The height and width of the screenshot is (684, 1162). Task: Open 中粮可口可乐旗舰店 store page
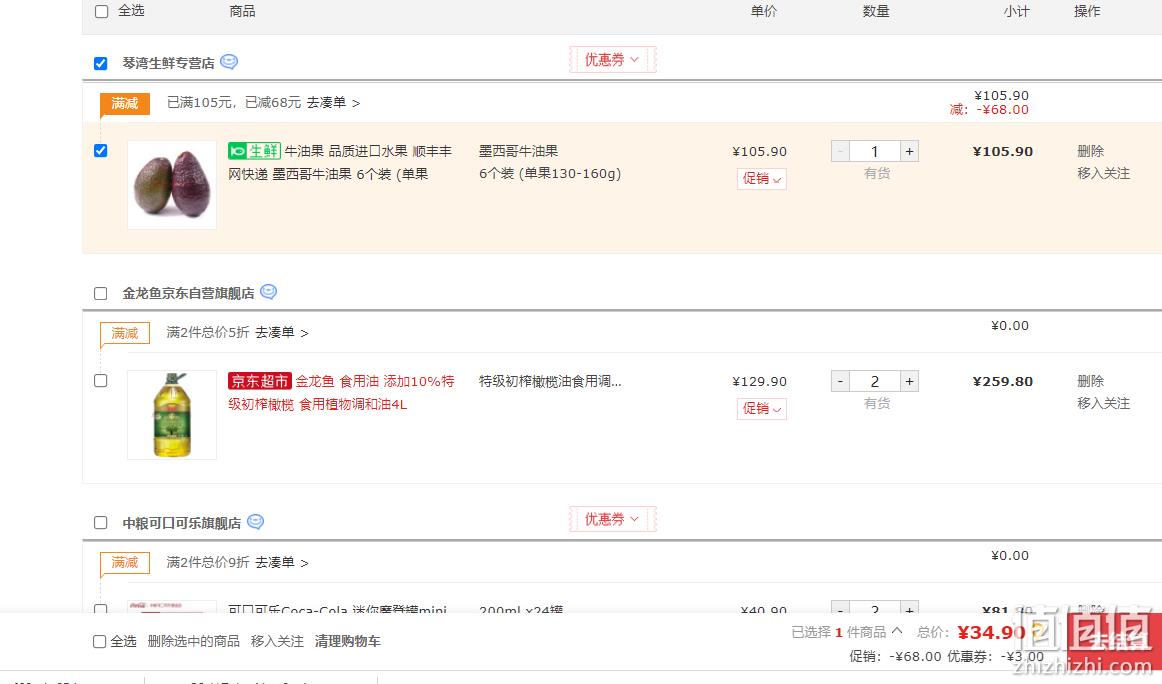tap(182, 523)
